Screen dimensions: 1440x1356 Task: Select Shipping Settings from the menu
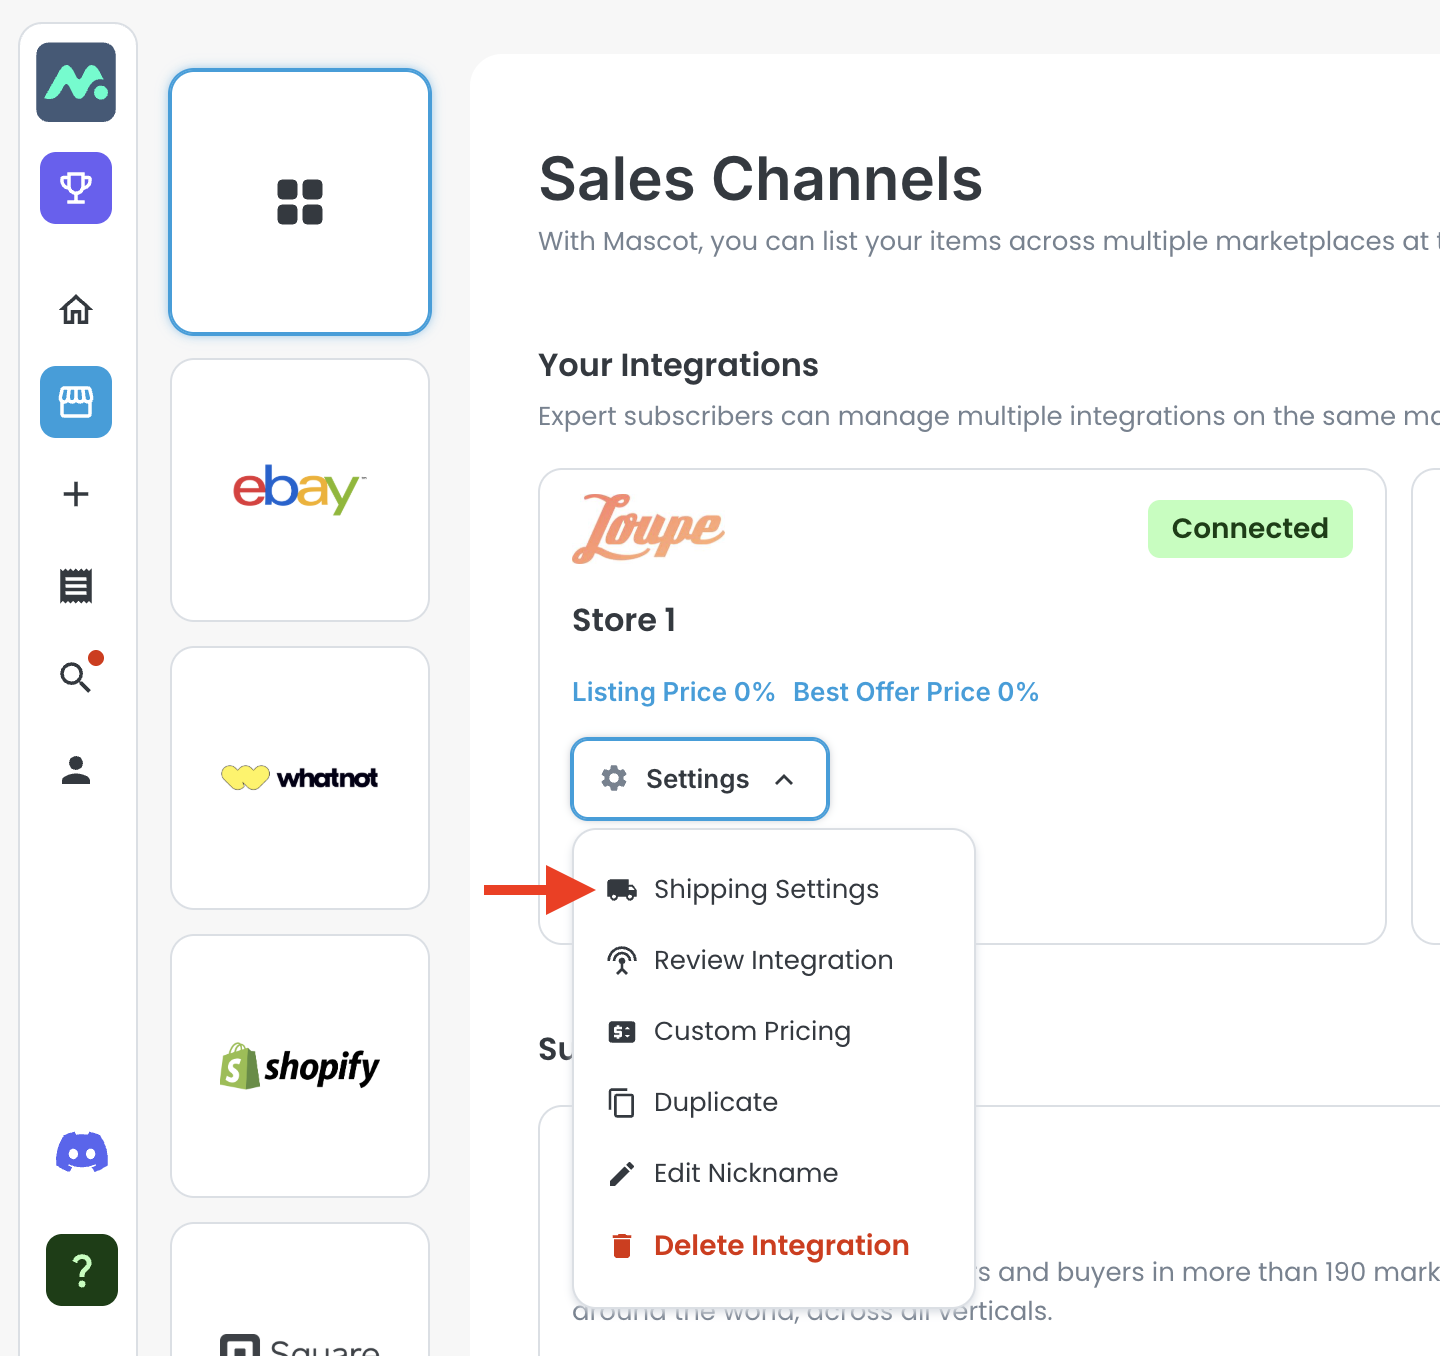pyautogui.click(x=766, y=889)
